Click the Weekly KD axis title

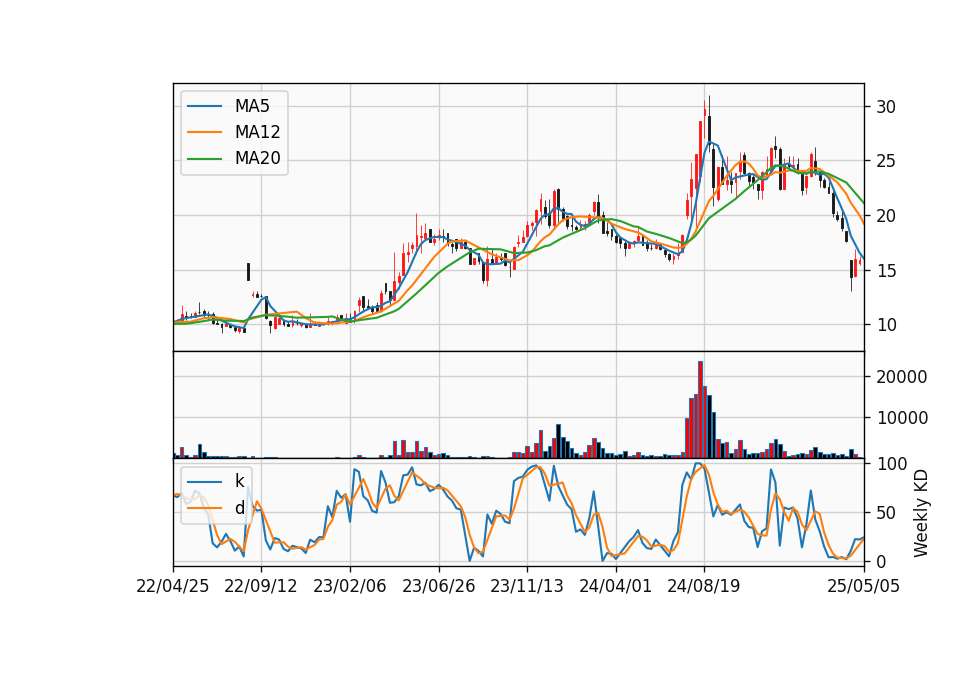pyautogui.click(x=921, y=513)
